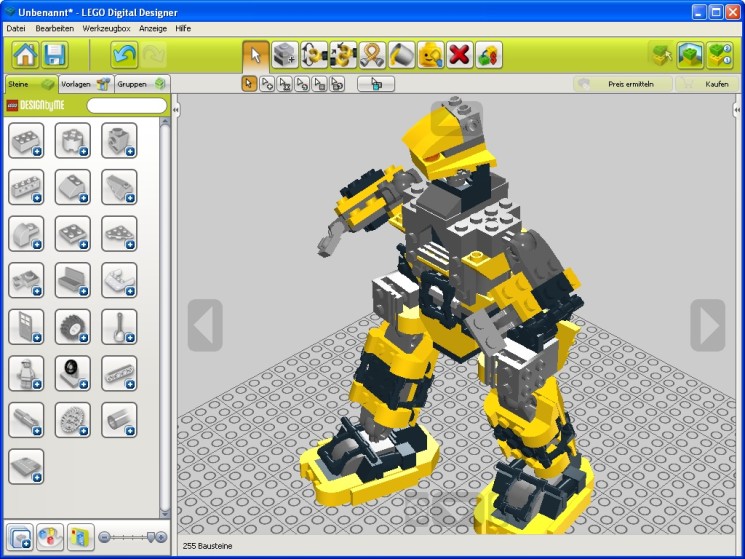Toggle filter bricks by boxes icon
745x559 pixels.
[80, 537]
